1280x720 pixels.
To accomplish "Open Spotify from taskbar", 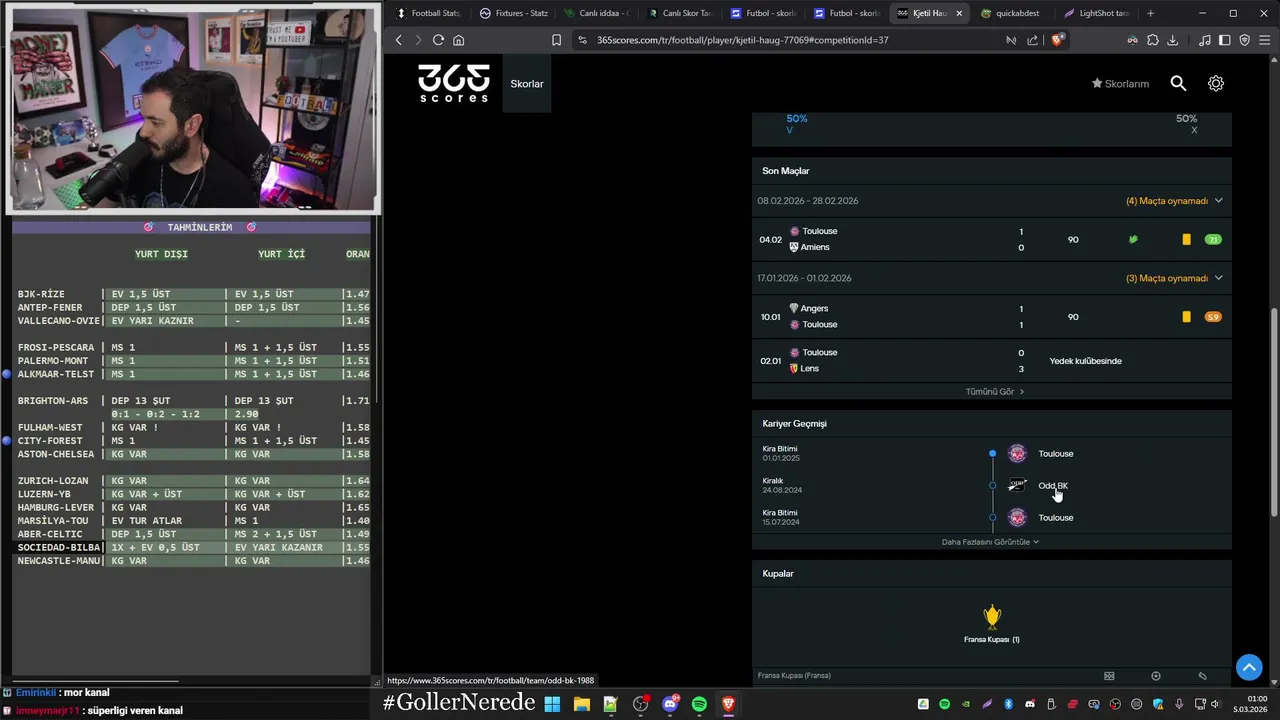I will pyautogui.click(x=699, y=704).
